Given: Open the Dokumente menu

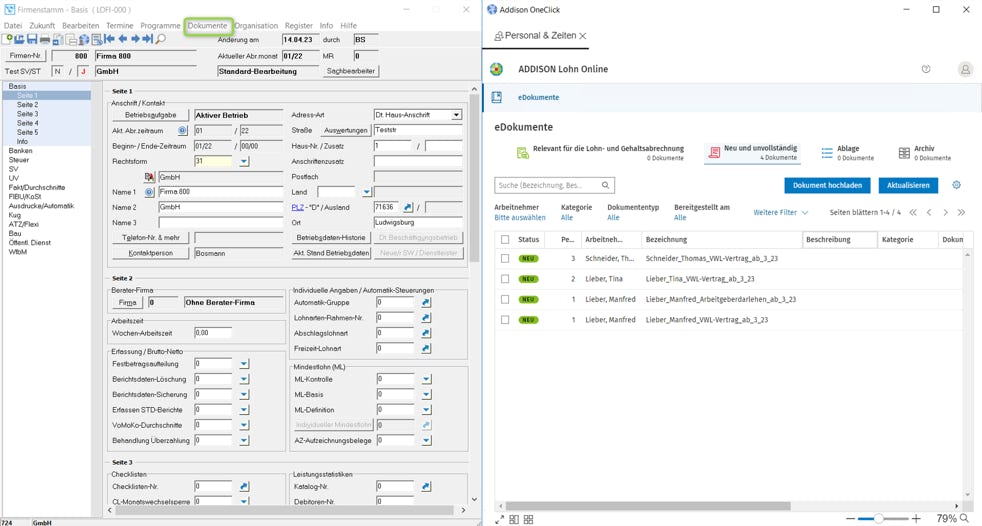Looking at the screenshot, I should (207, 26).
